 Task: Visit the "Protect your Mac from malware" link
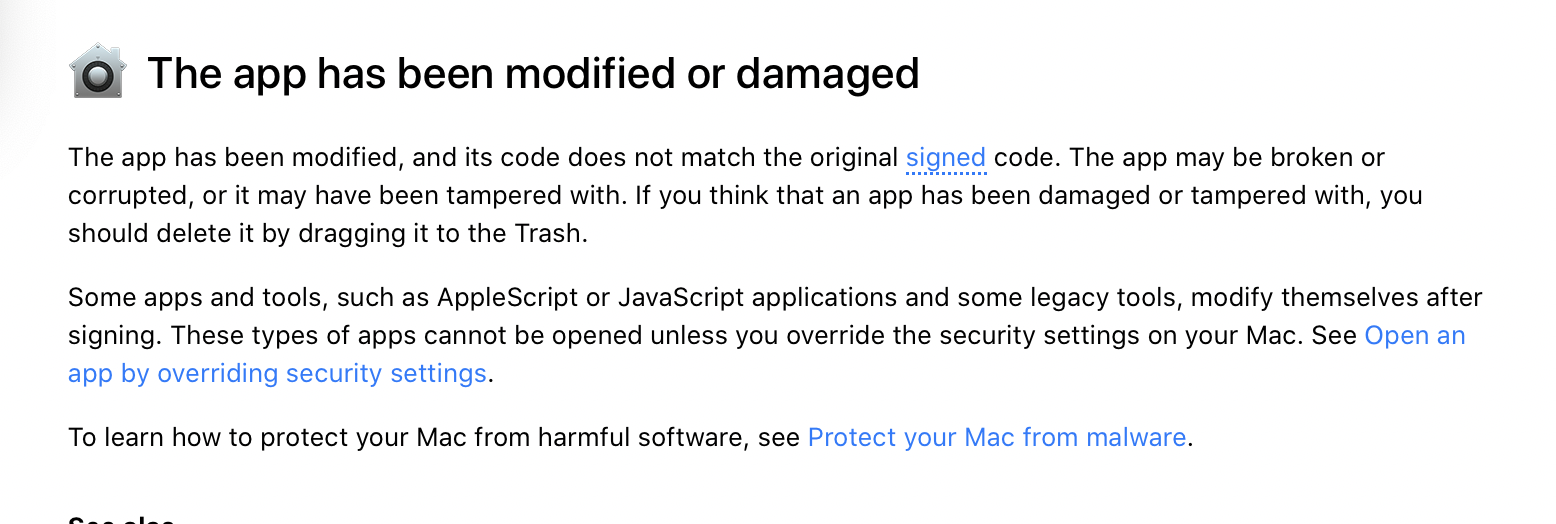tap(997, 437)
